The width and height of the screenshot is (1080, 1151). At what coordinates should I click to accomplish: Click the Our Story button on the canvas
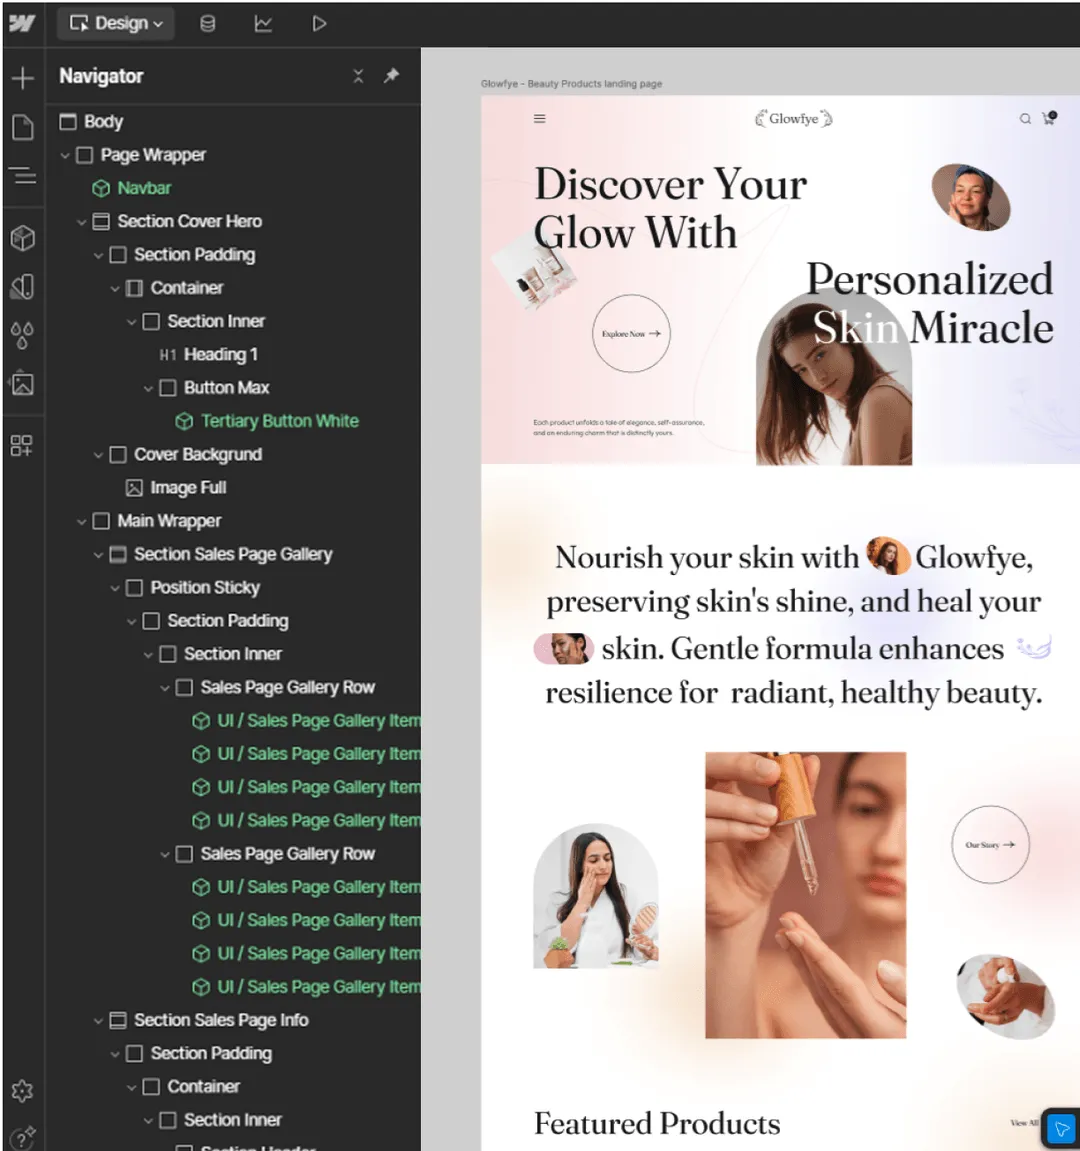click(x=989, y=845)
